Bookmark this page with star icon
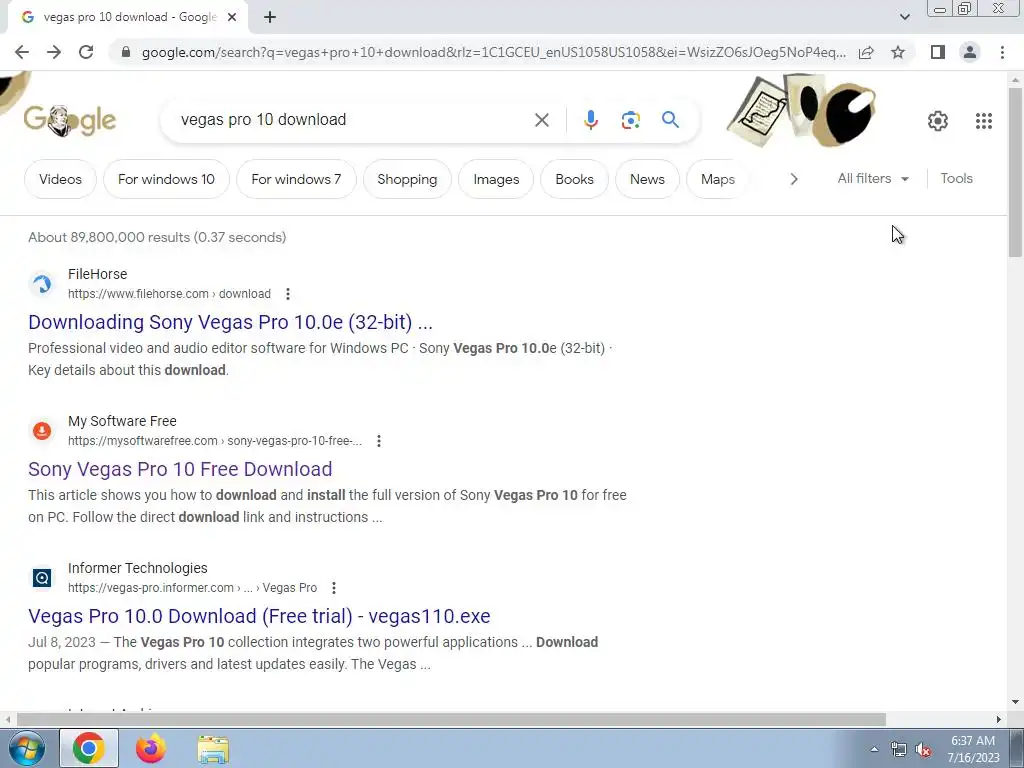Viewport: 1024px width, 768px height. [x=898, y=52]
